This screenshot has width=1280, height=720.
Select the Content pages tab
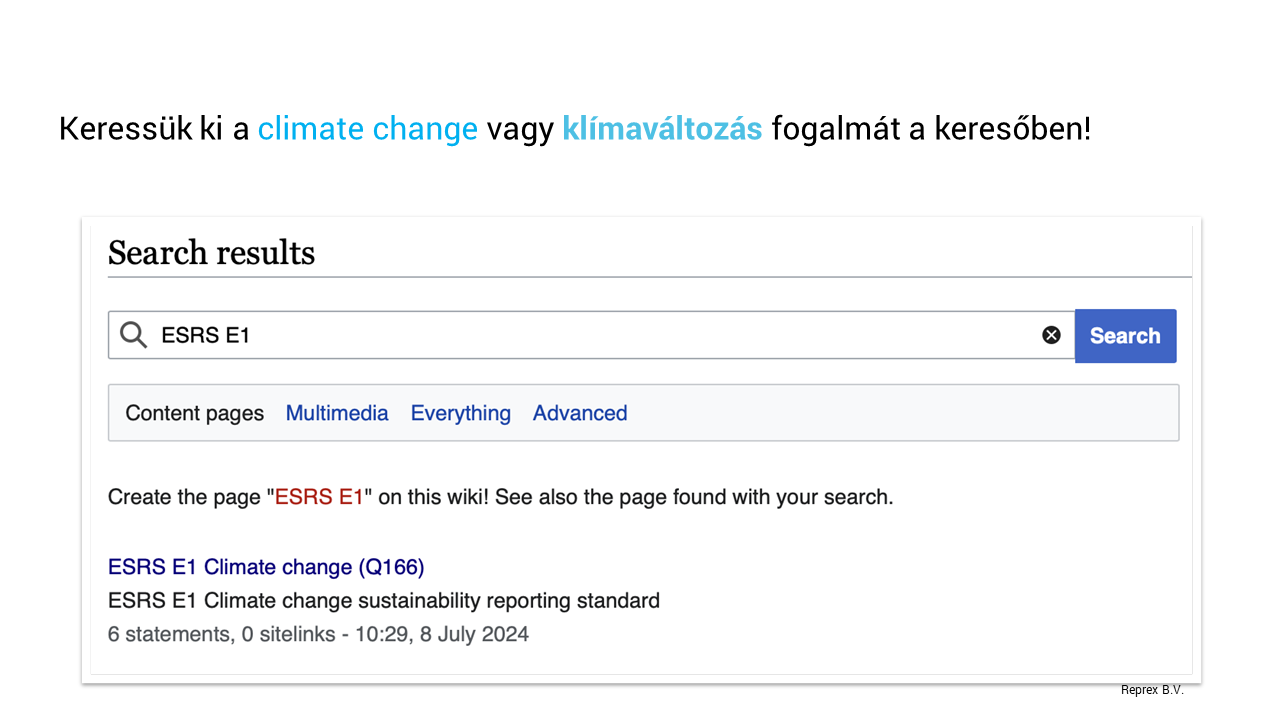tap(194, 413)
